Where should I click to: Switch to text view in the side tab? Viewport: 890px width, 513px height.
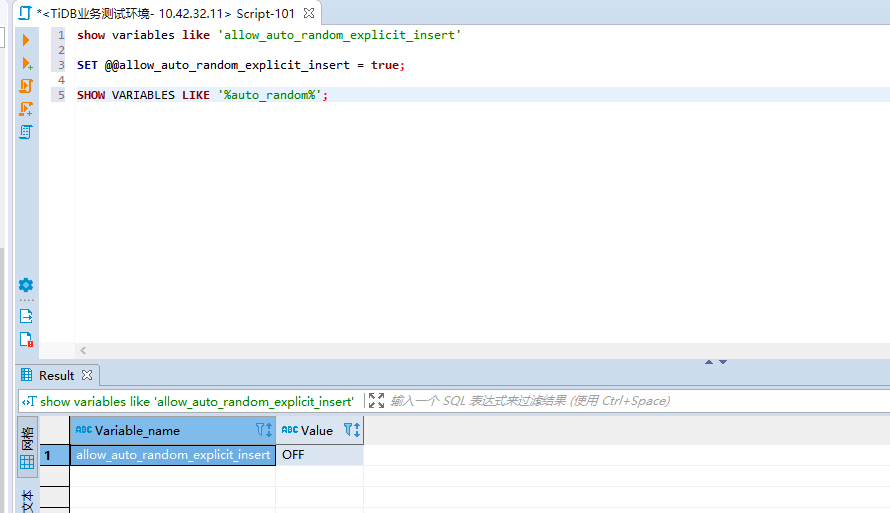27,500
